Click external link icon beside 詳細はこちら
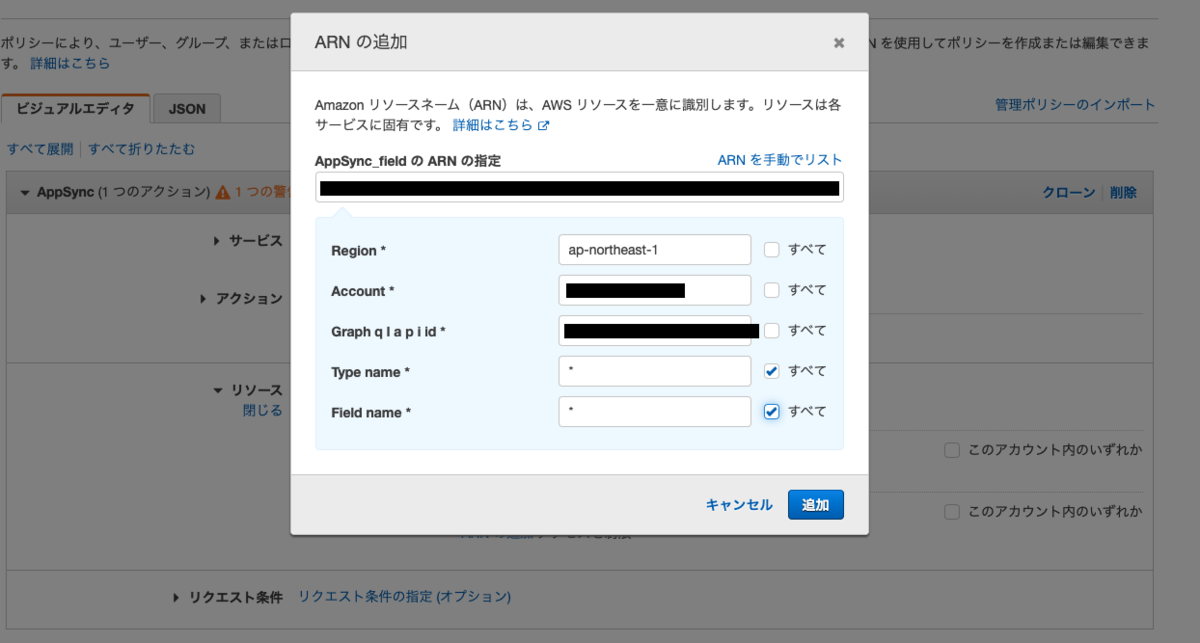The width and height of the screenshot is (1200, 643). [544, 126]
